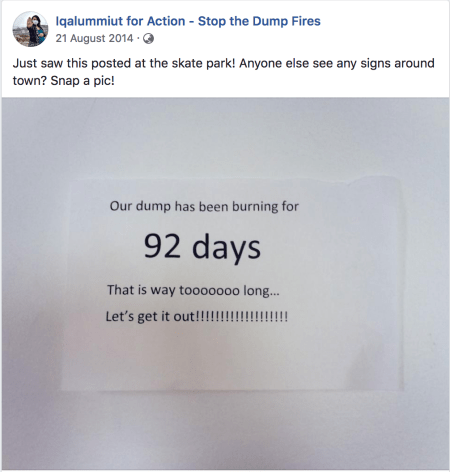Click the "Snap a pic!" caption text
This screenshot has height=472, width=450.
coord(82,81)
